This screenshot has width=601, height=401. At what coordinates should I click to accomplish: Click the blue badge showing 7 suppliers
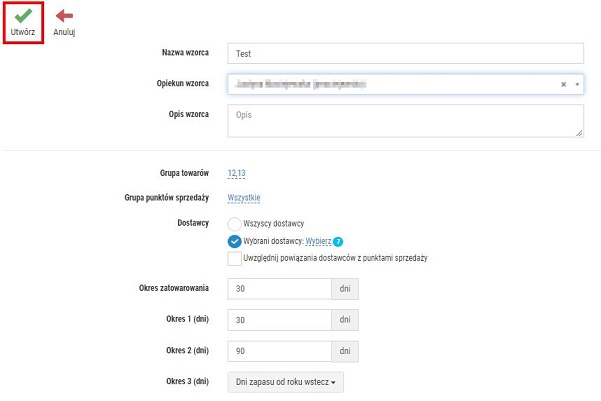point(338,242)
